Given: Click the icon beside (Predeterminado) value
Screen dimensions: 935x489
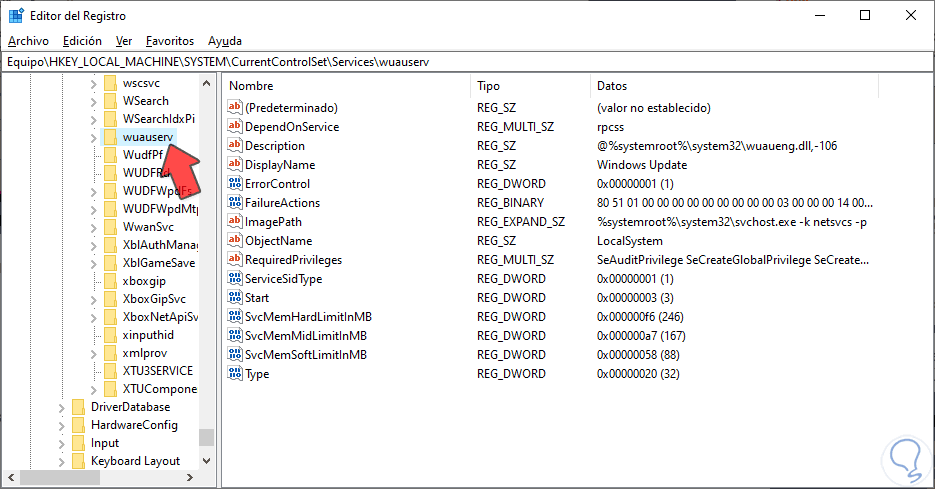Looking at the screenshot, I should [236, 108].
